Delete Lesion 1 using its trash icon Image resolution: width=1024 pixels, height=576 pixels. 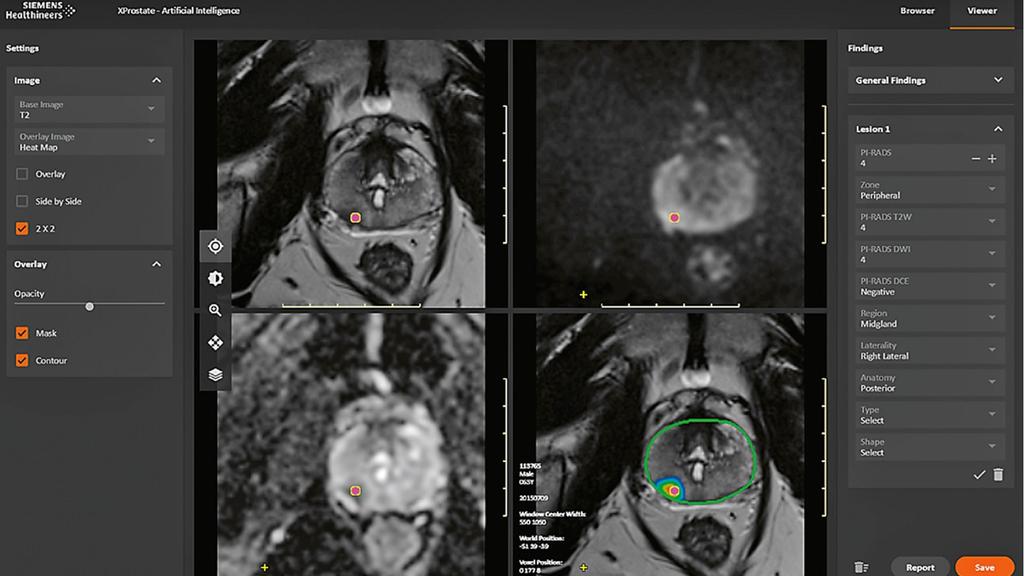[998, 475]
